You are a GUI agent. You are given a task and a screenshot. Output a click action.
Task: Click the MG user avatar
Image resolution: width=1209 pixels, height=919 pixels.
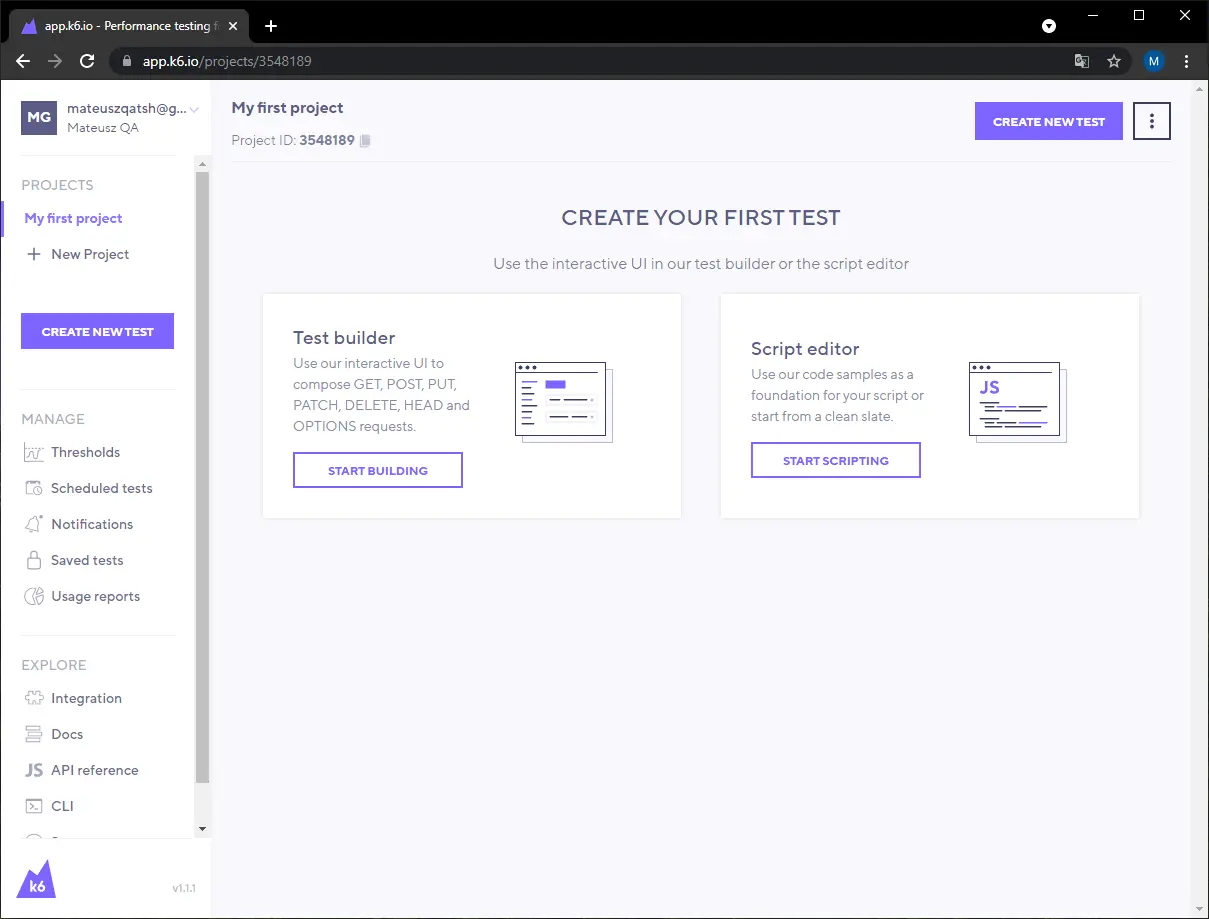click(39, 117)
